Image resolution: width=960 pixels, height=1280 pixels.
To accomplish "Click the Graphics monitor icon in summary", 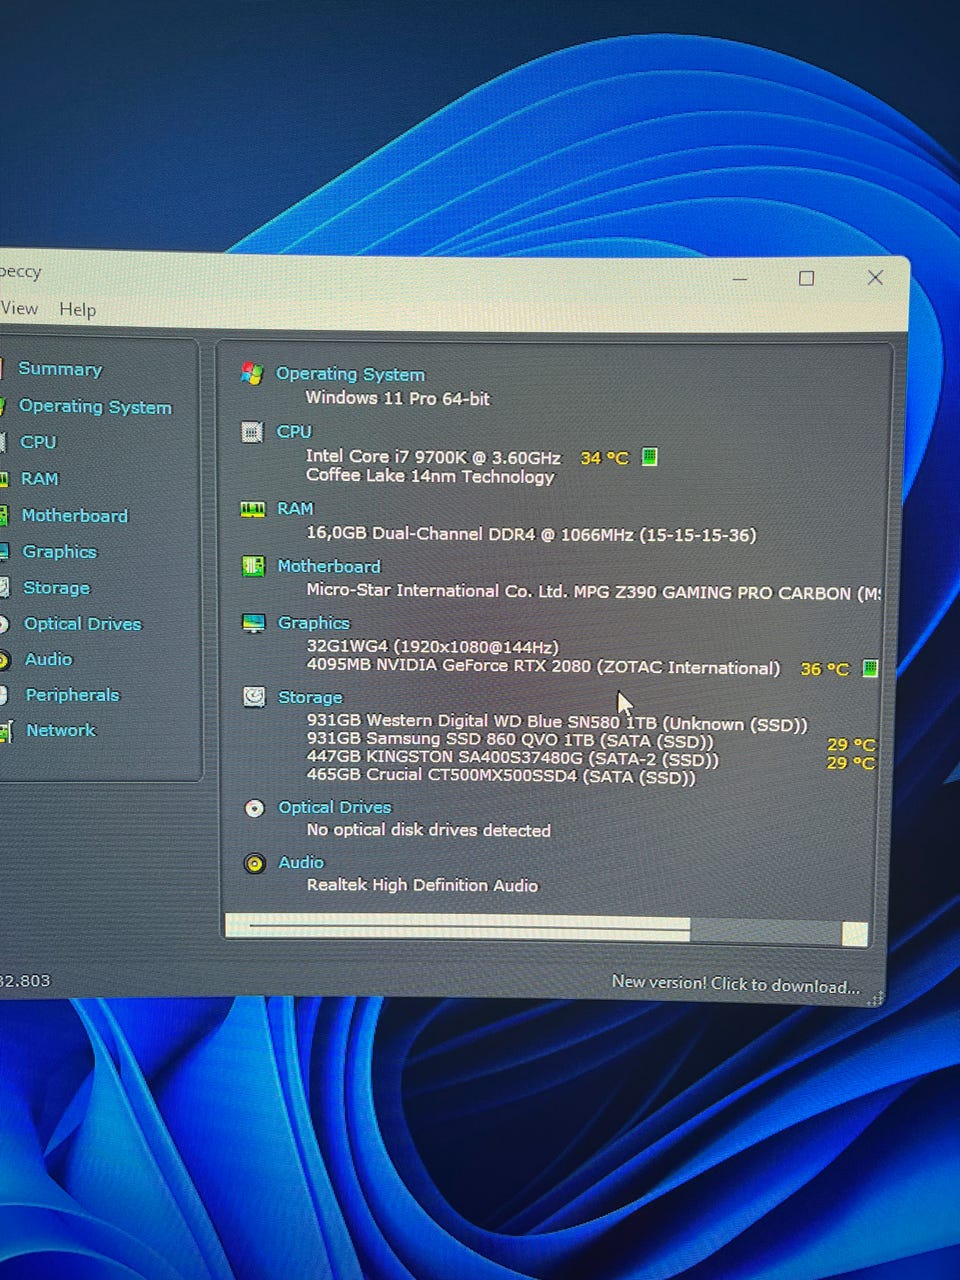I will coord(254,623).
